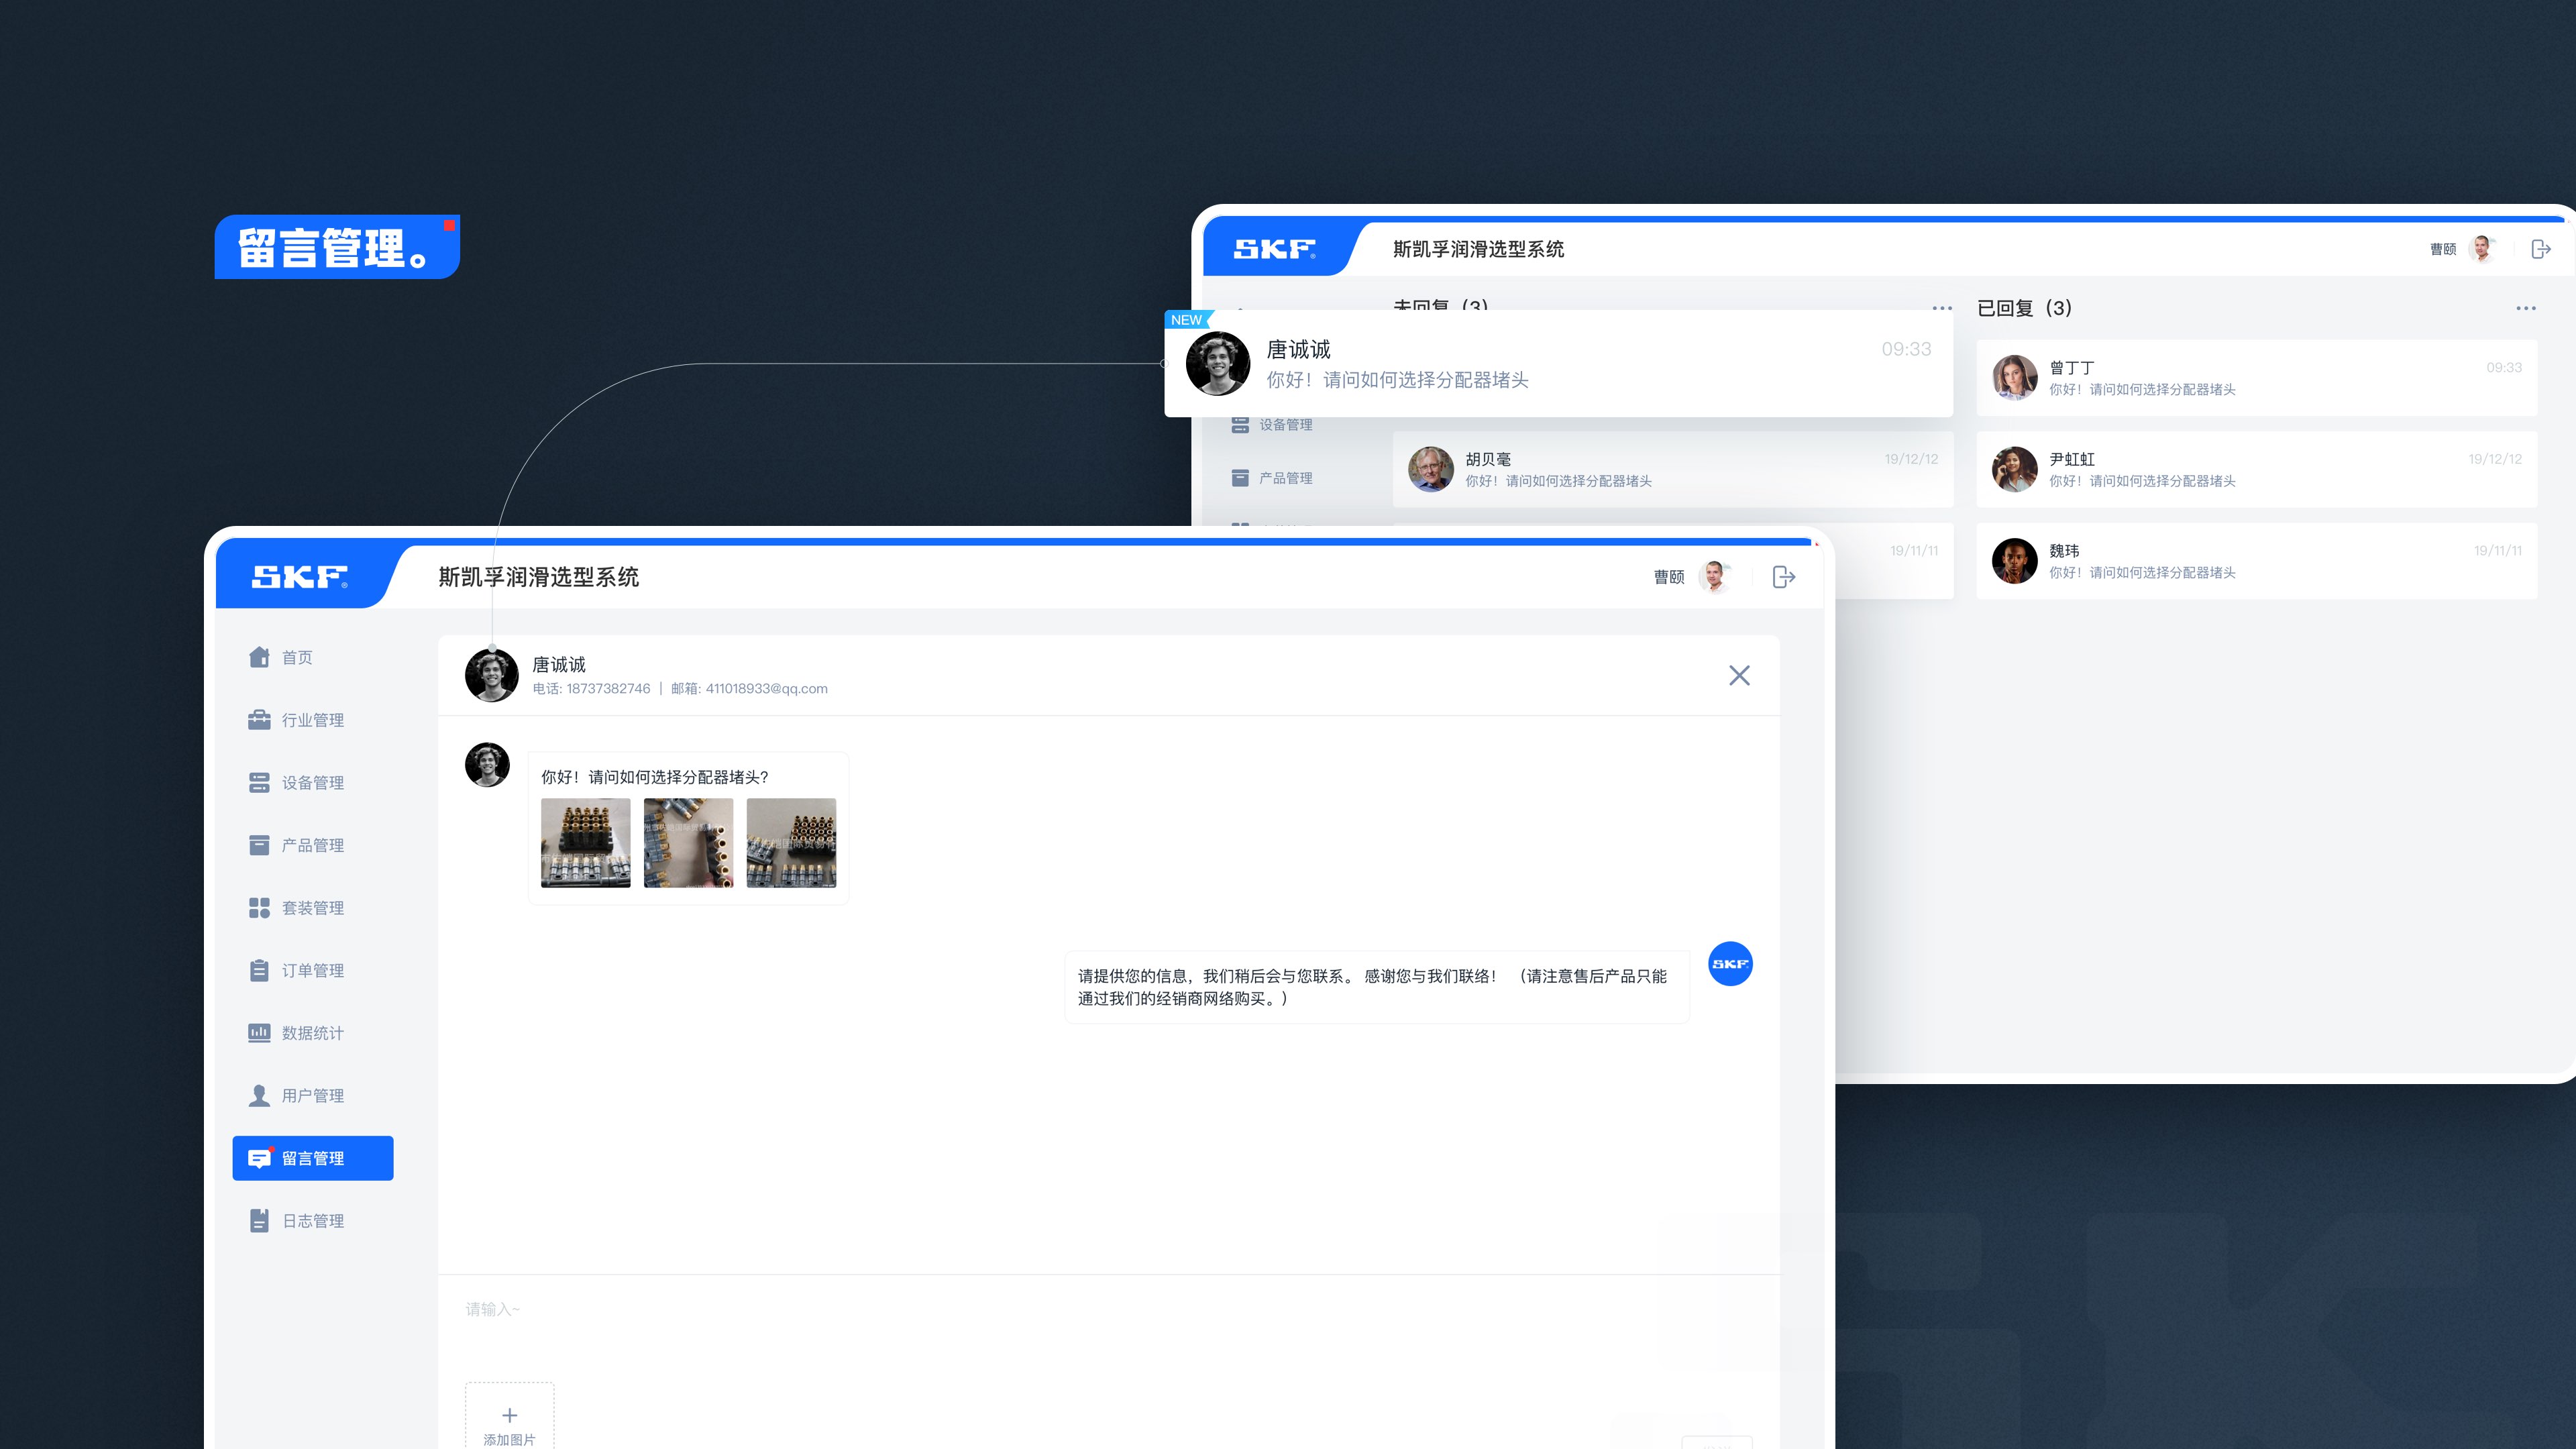This screenshot has width=2576, height=1449.
Task: Click 曹颐 username in front window header
Action: 1668,577
